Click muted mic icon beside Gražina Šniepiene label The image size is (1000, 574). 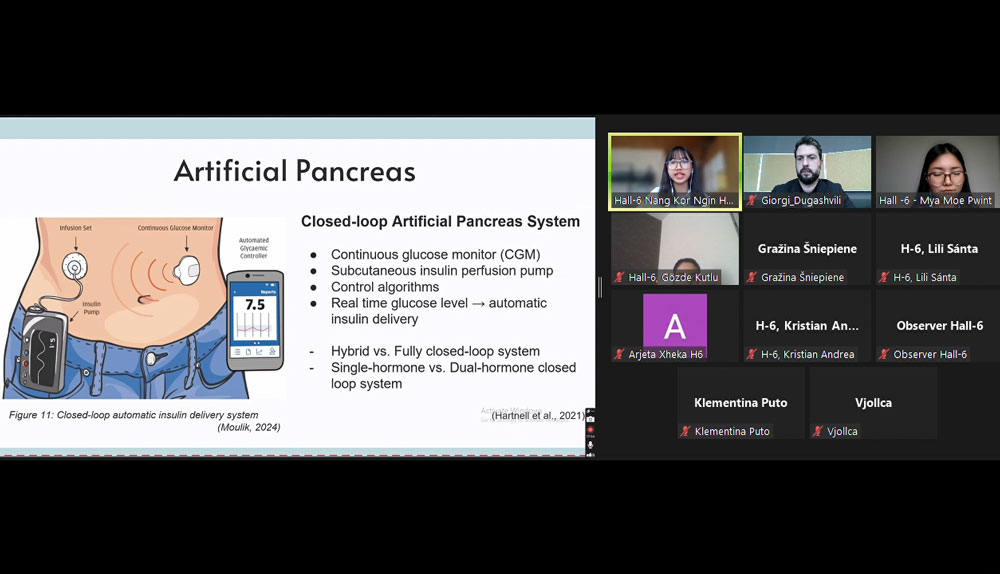click(x=752, y=278)
